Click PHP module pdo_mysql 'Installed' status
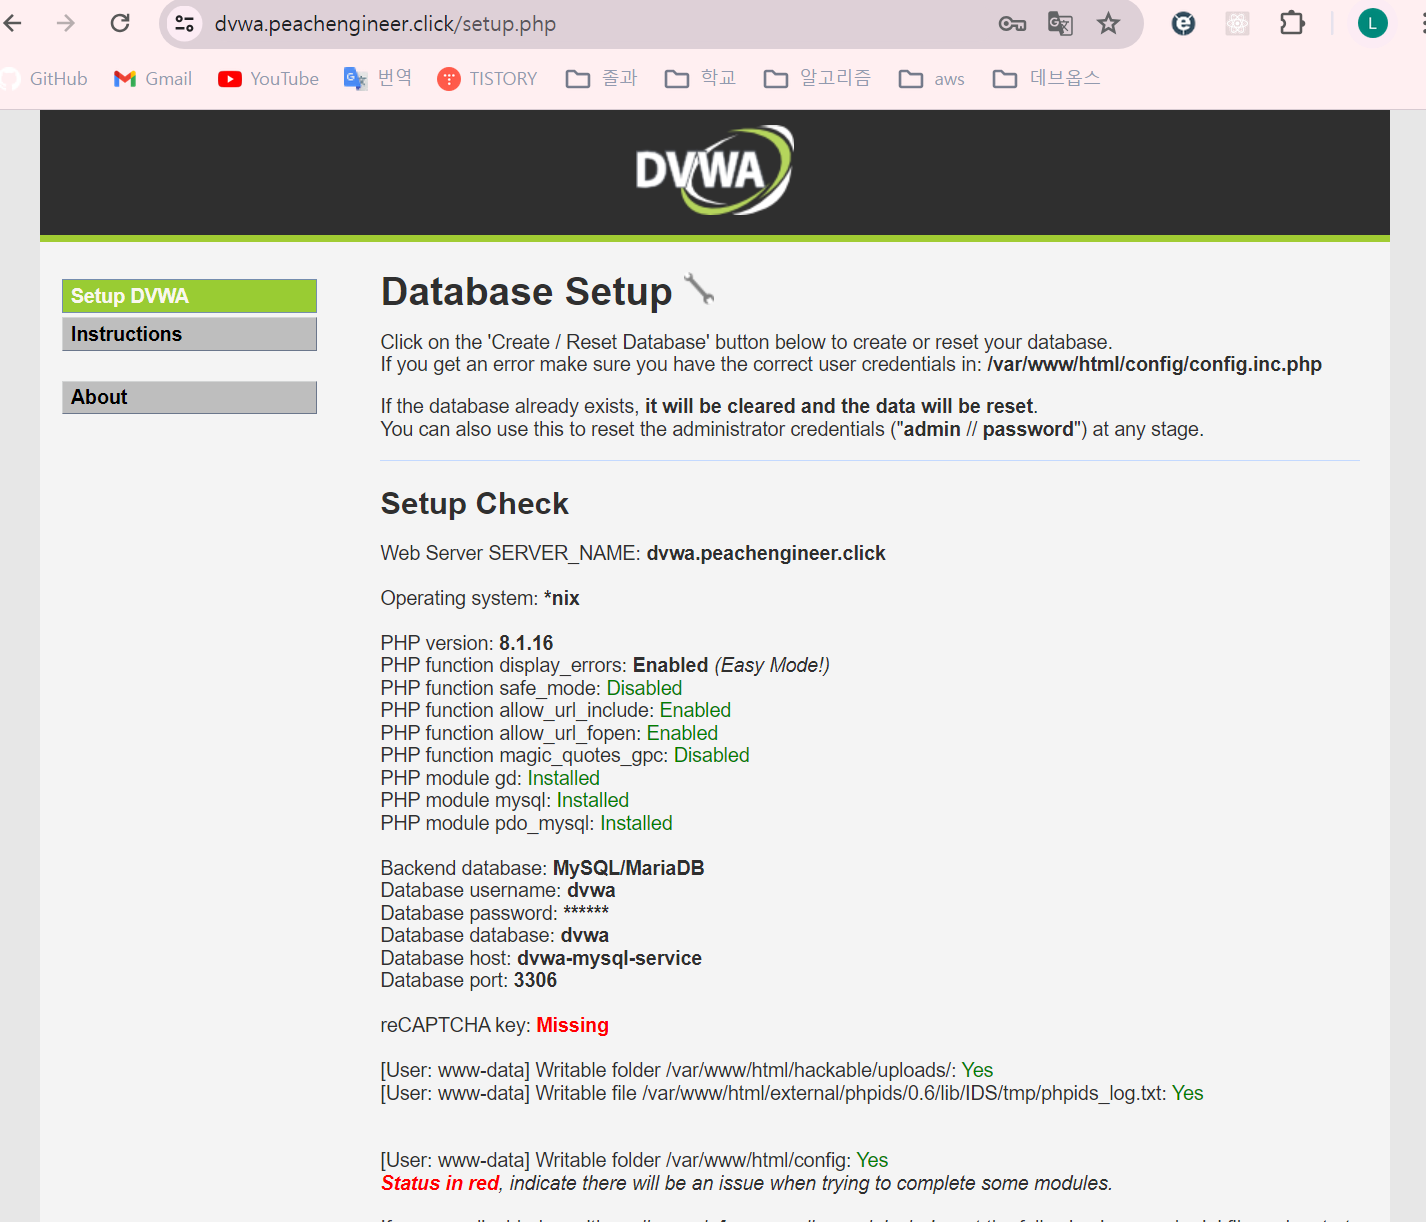Viewport: 1426px width, 1222px height. tap(636, 823)
